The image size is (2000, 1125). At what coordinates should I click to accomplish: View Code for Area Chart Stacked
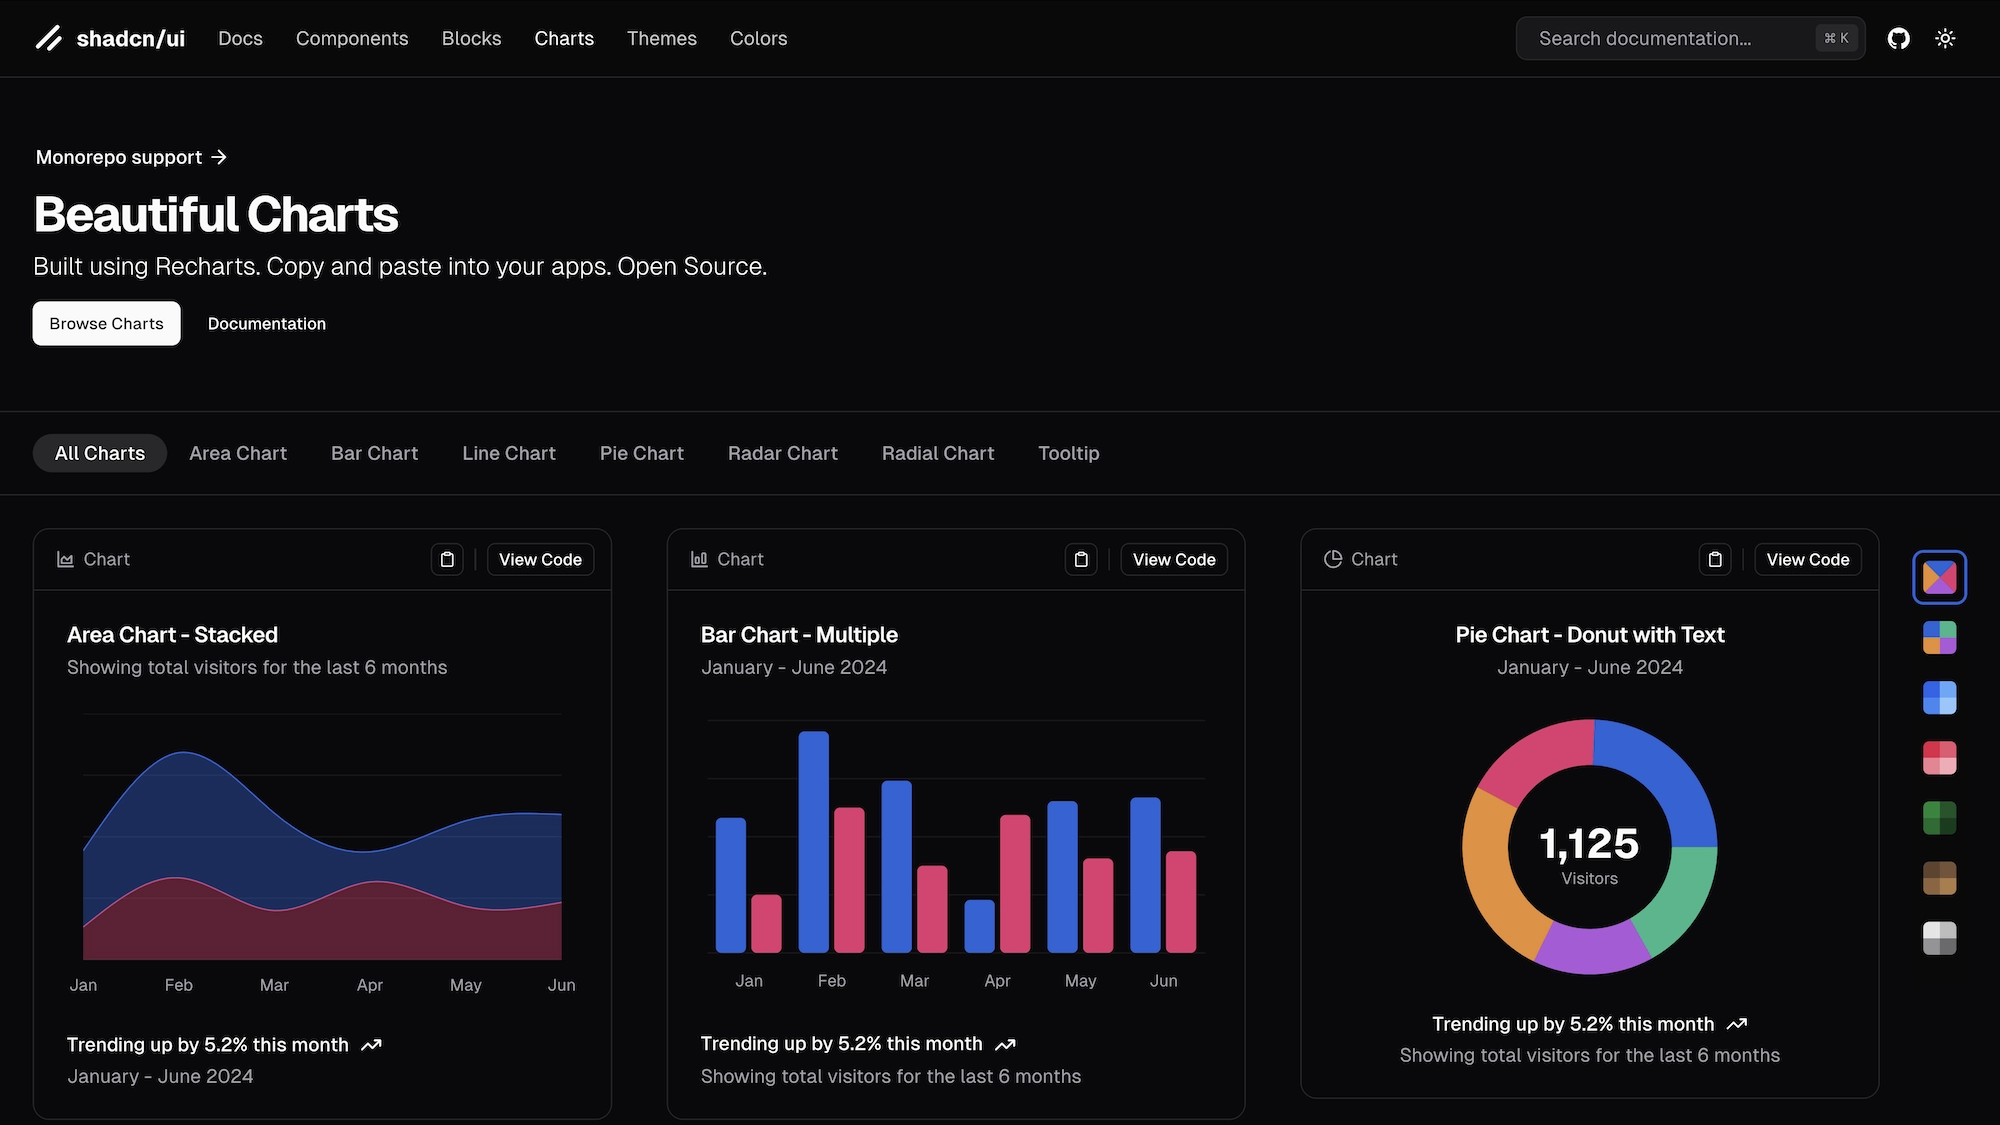540,559
